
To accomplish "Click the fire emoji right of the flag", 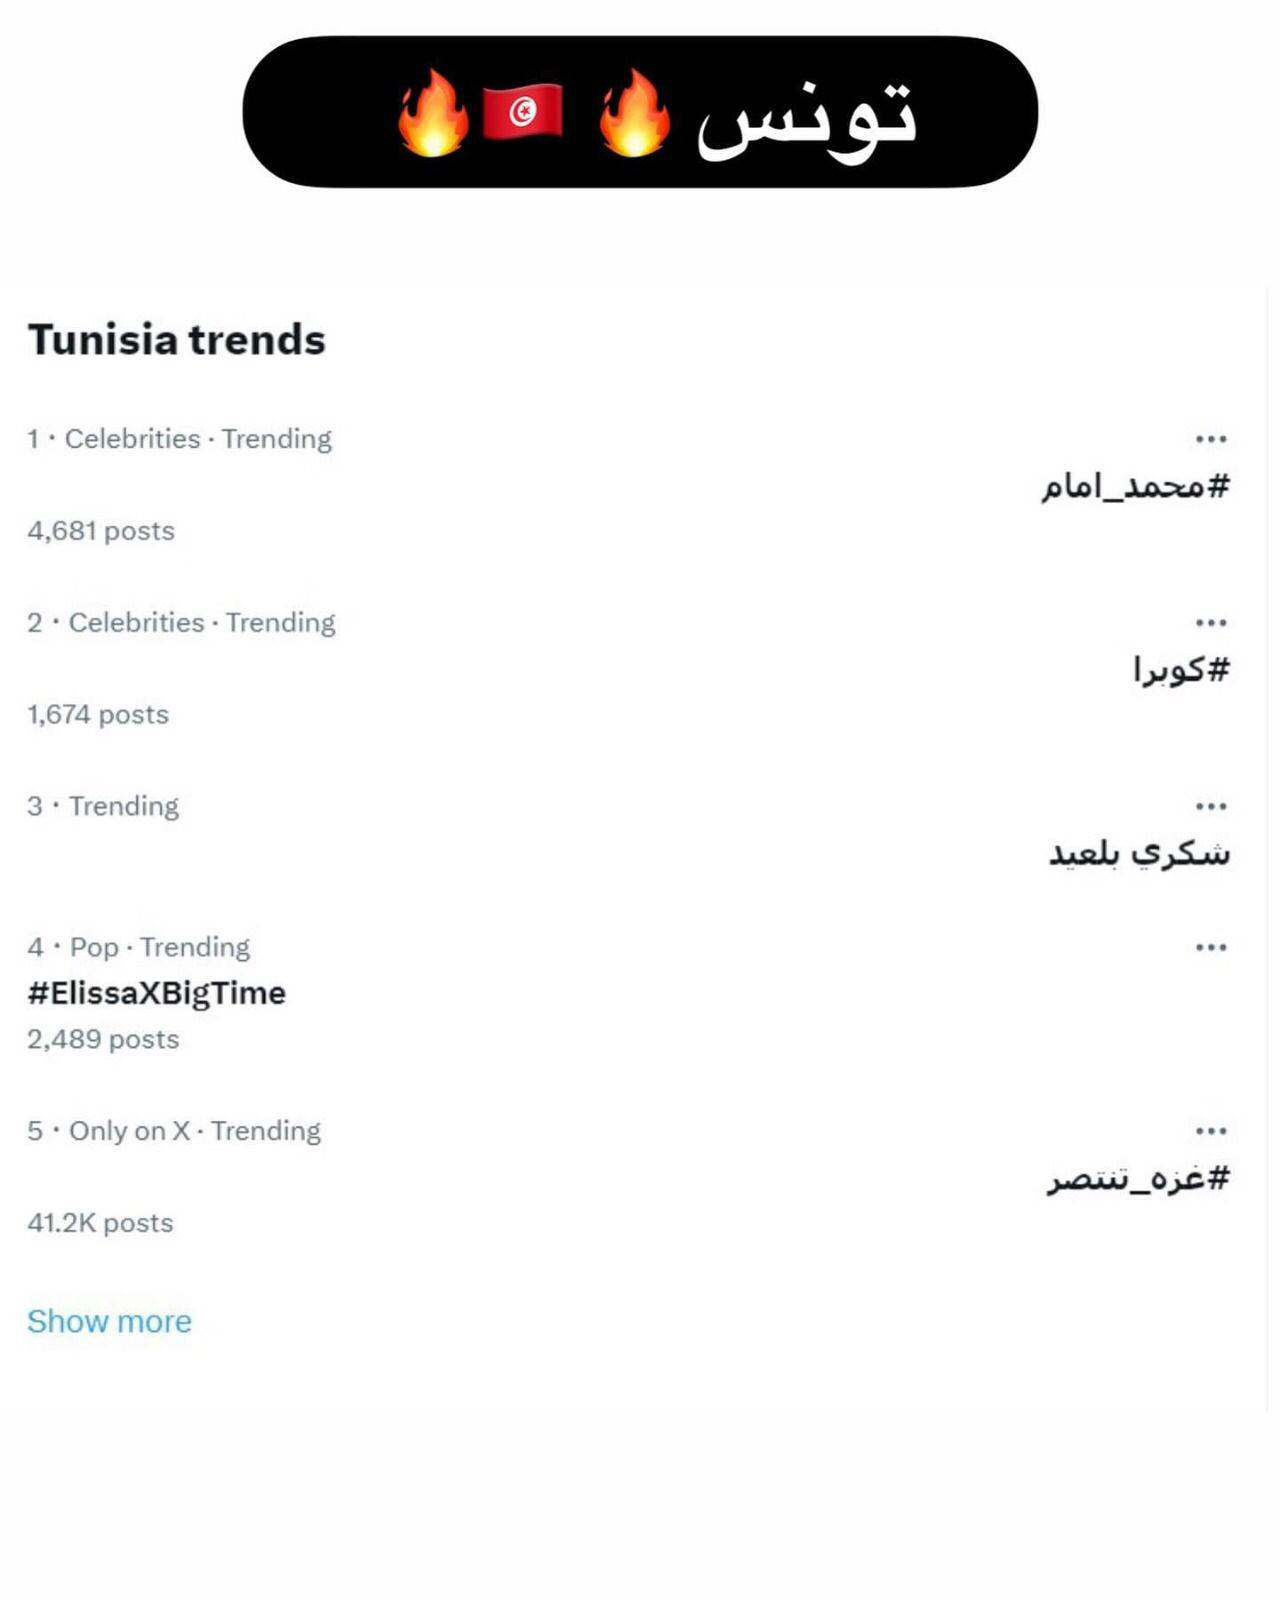I will tap(634, 112).
